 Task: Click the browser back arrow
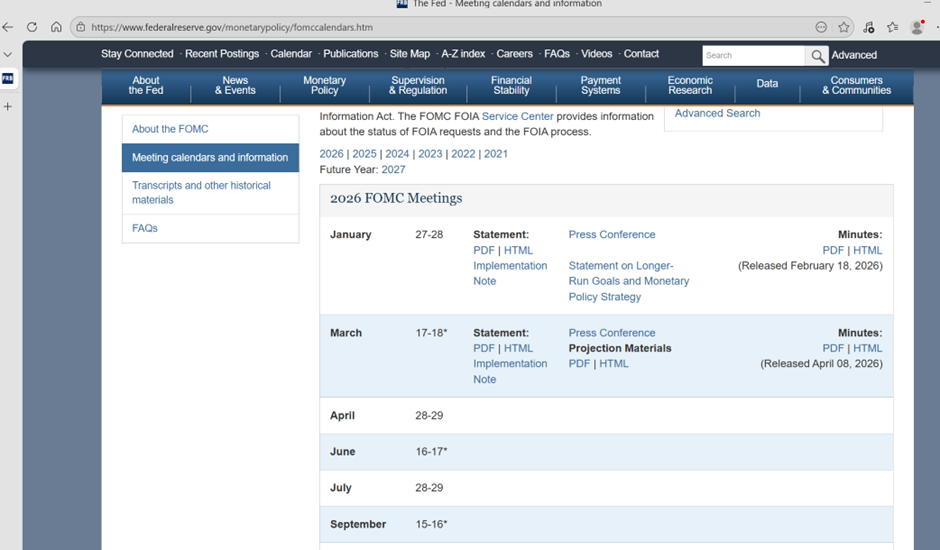(8, 27)
